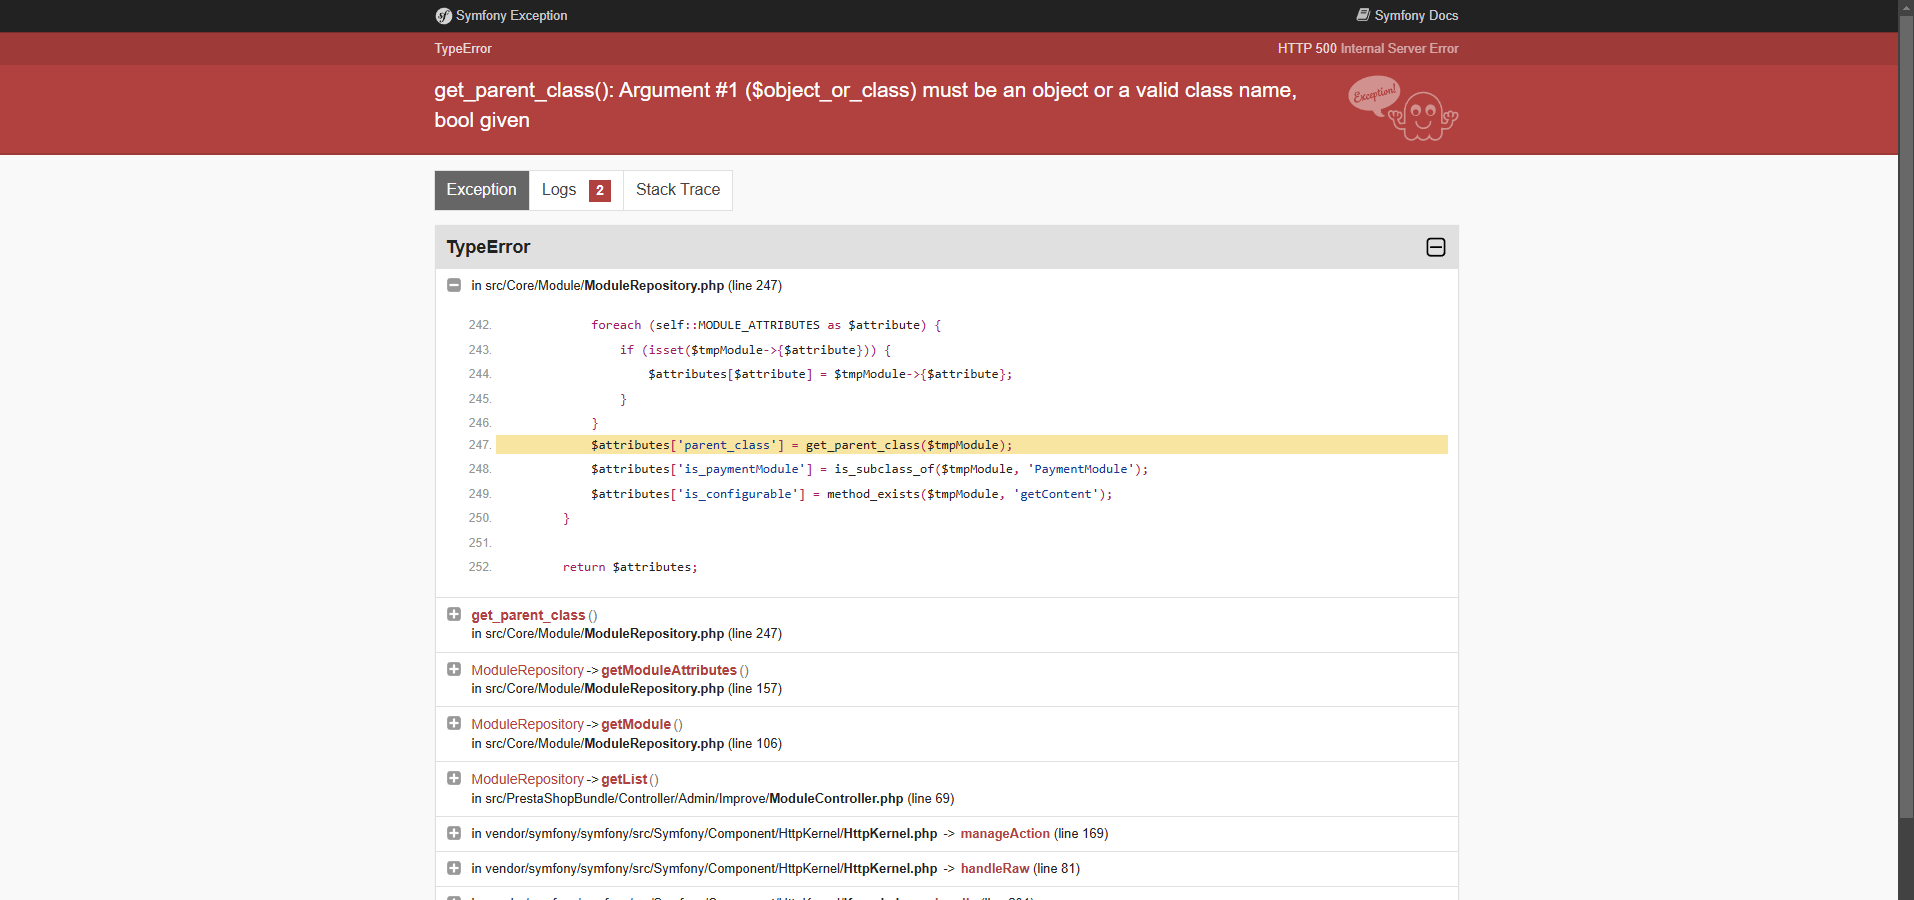The height and width of the screenshot is (900, 1914).
Task: Expand the getModuleAttributes trace entry
Action: click(453, 669)
